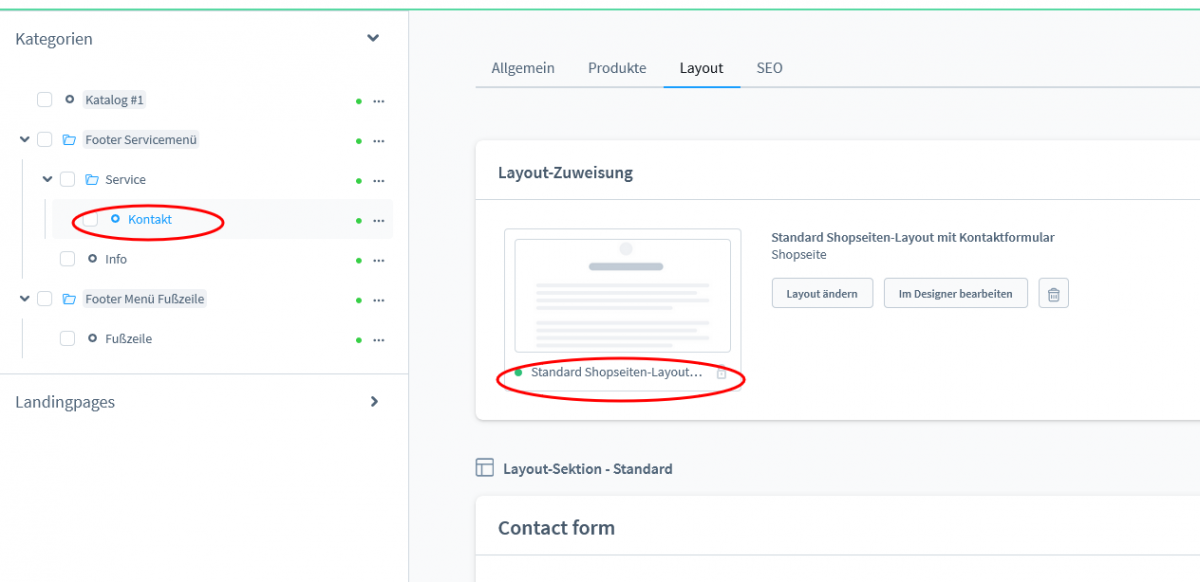1200x582 pixels.
Task: Open context menu for Footer Servicemenü
Action: (x=378, y=141)
